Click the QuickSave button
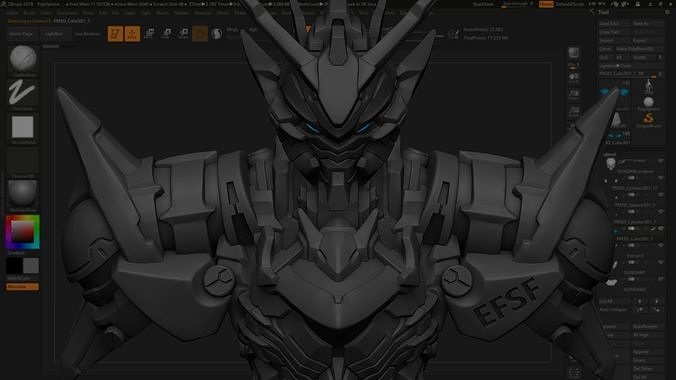676x380 pixels. (483, 4)
